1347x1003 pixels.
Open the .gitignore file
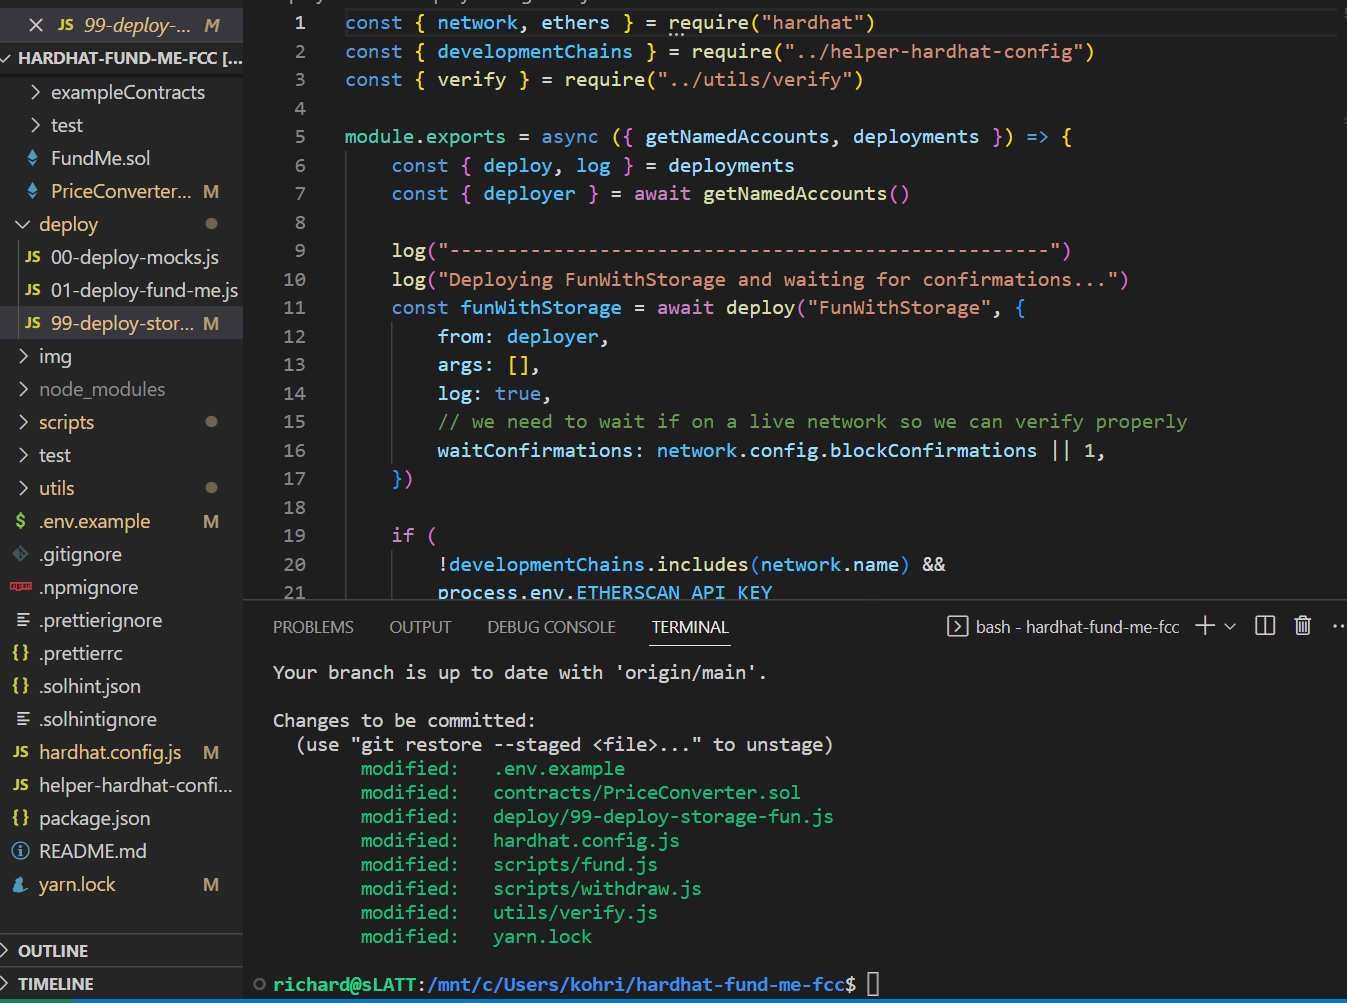coord(121,554)
